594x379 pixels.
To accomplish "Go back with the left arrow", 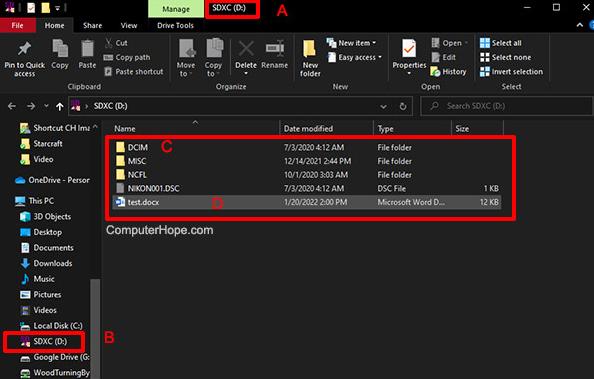I will (x=12, y=106).
